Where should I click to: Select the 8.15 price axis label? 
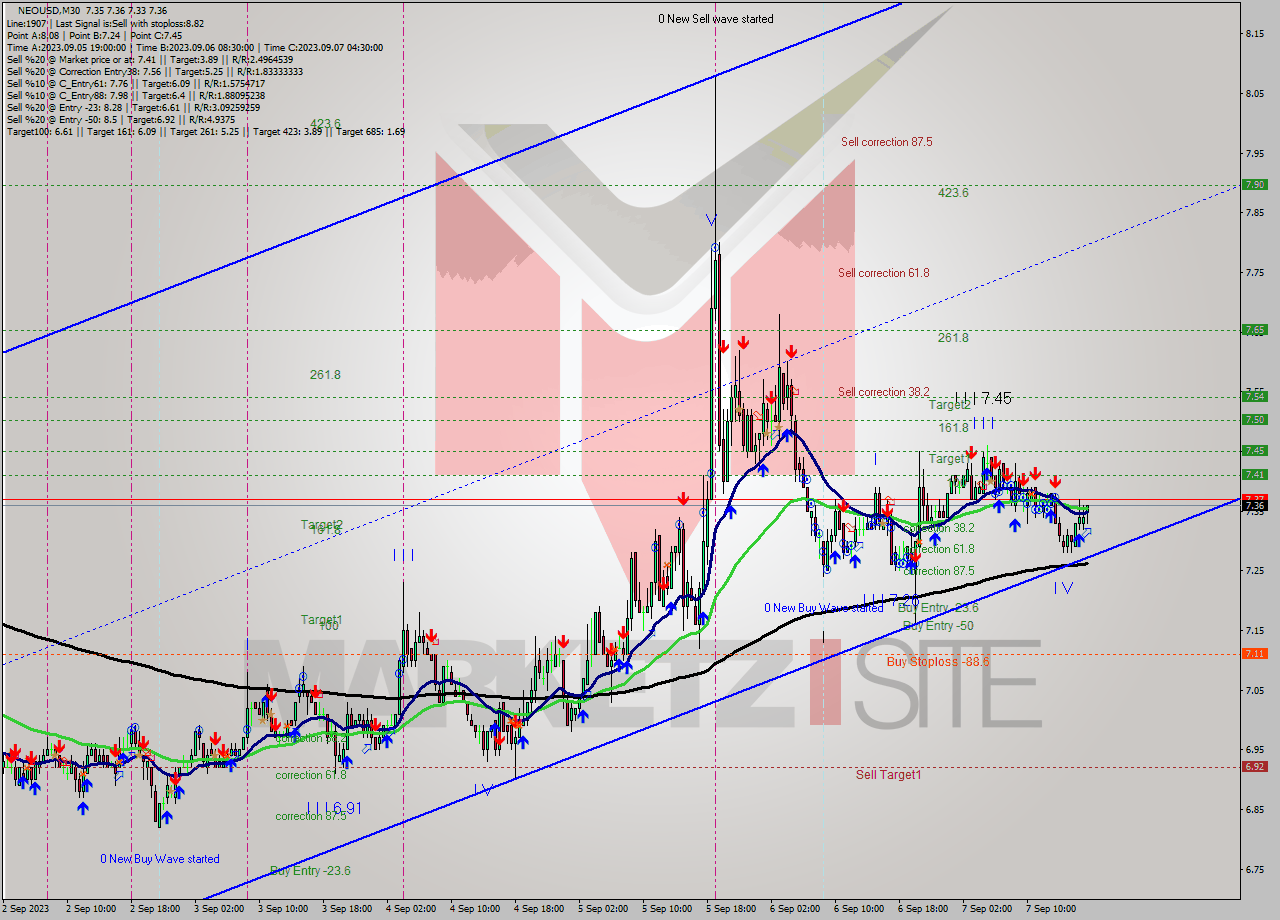(x=1256, y=34)
